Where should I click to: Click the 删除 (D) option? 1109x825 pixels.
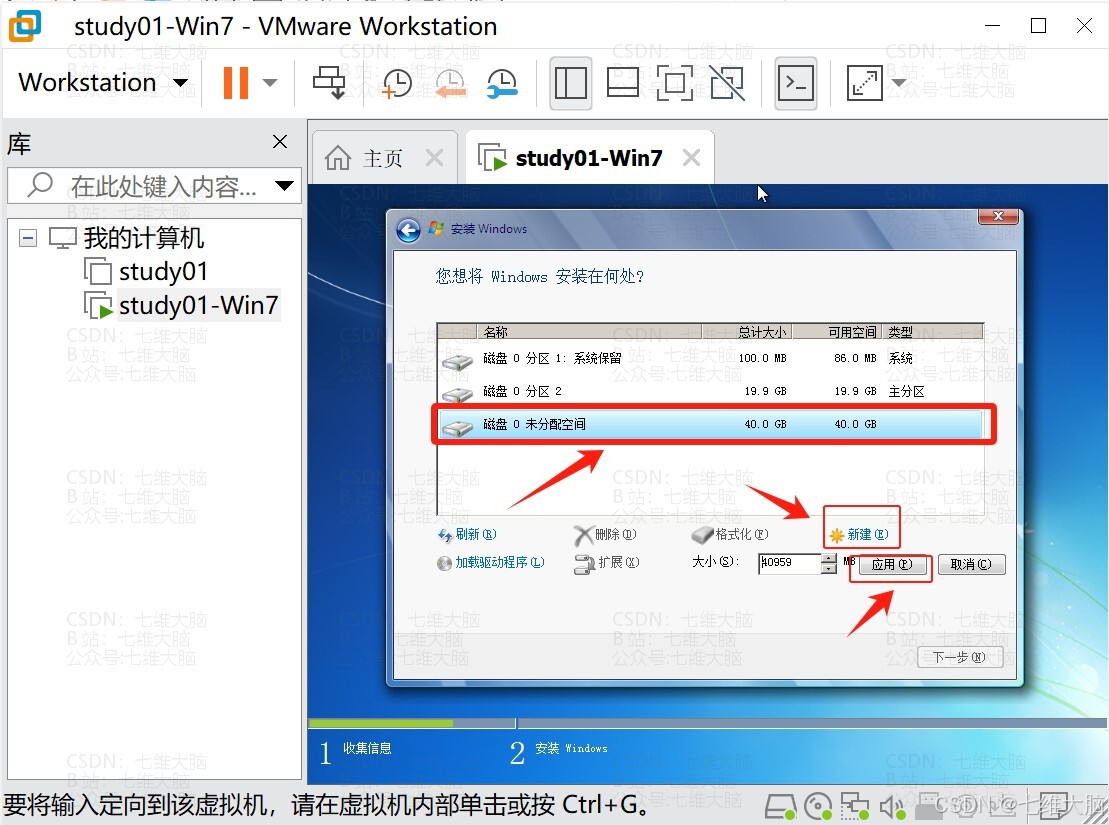tap(605, 535)
